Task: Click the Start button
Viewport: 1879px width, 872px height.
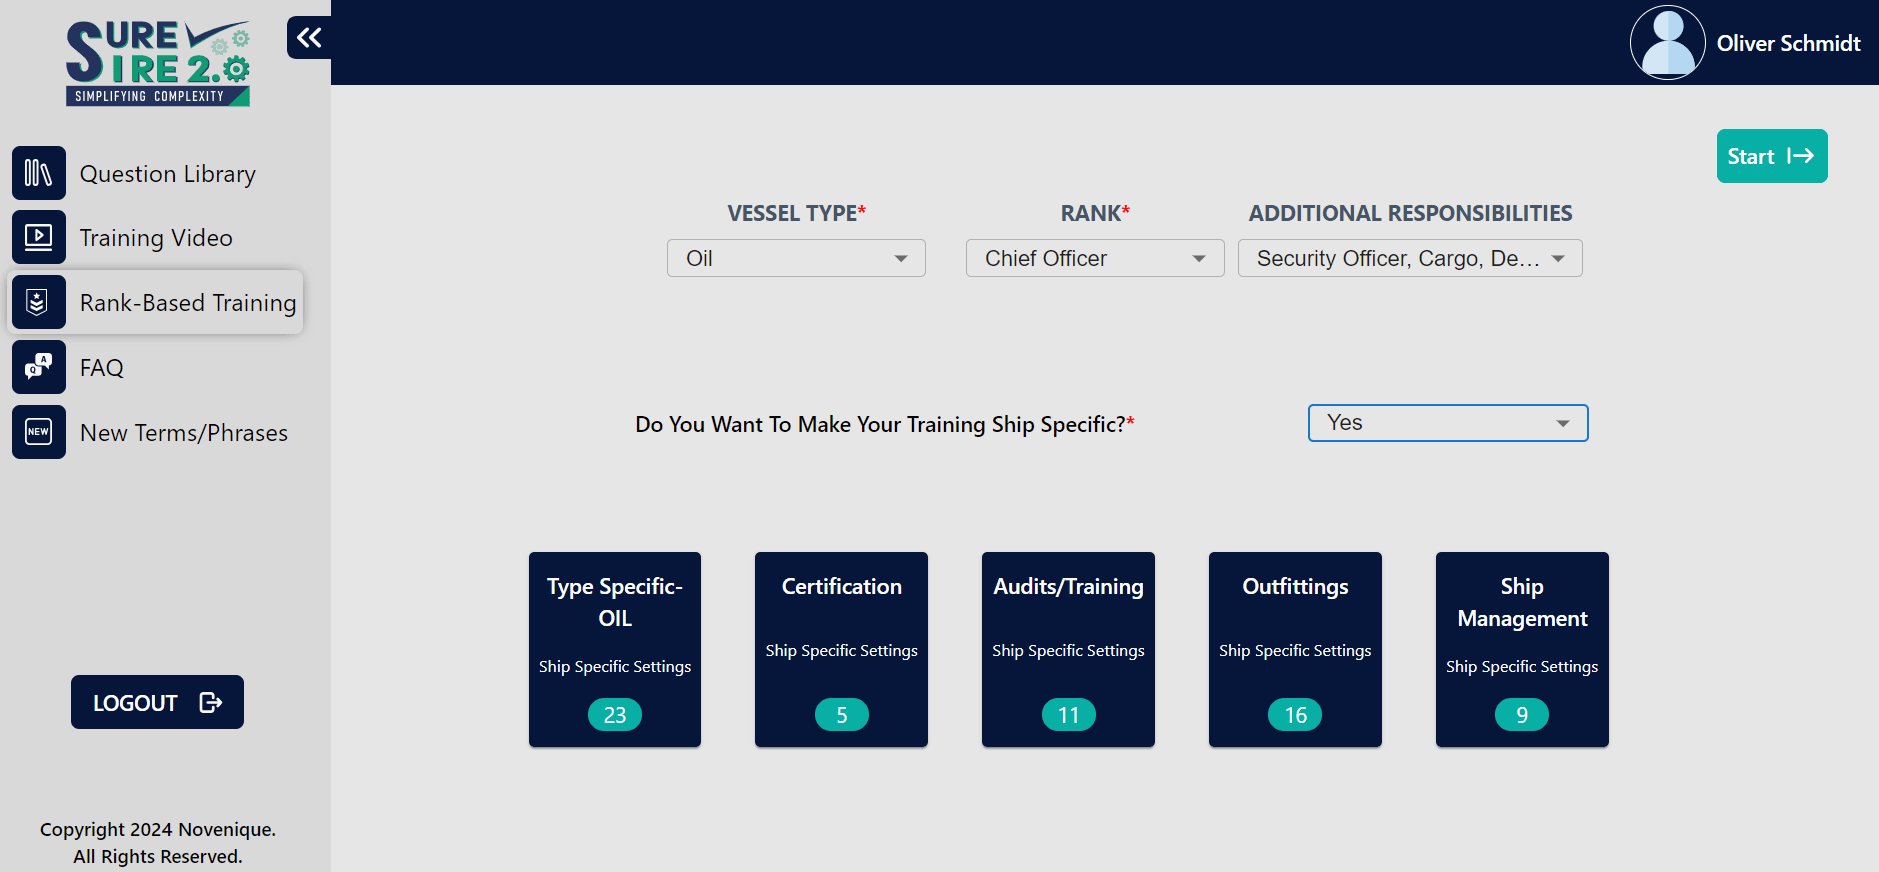Action: [1772, 156]
